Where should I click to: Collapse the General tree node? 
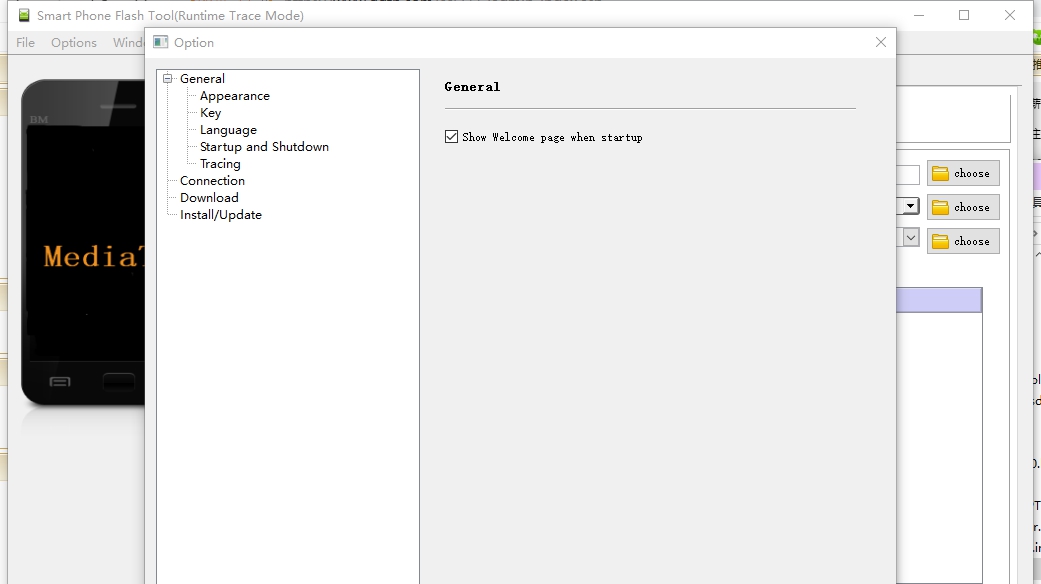[x=168, y=79]
